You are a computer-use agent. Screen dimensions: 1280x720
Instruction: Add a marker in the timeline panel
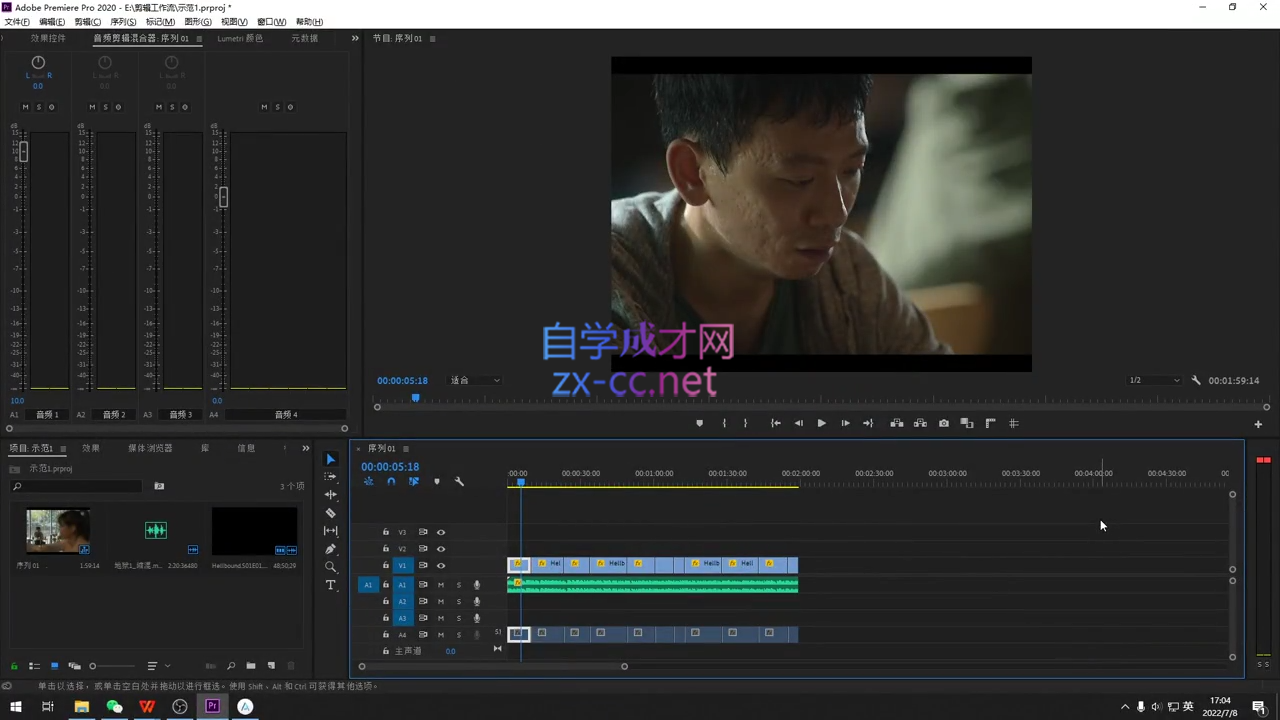(x=436, y=482)
